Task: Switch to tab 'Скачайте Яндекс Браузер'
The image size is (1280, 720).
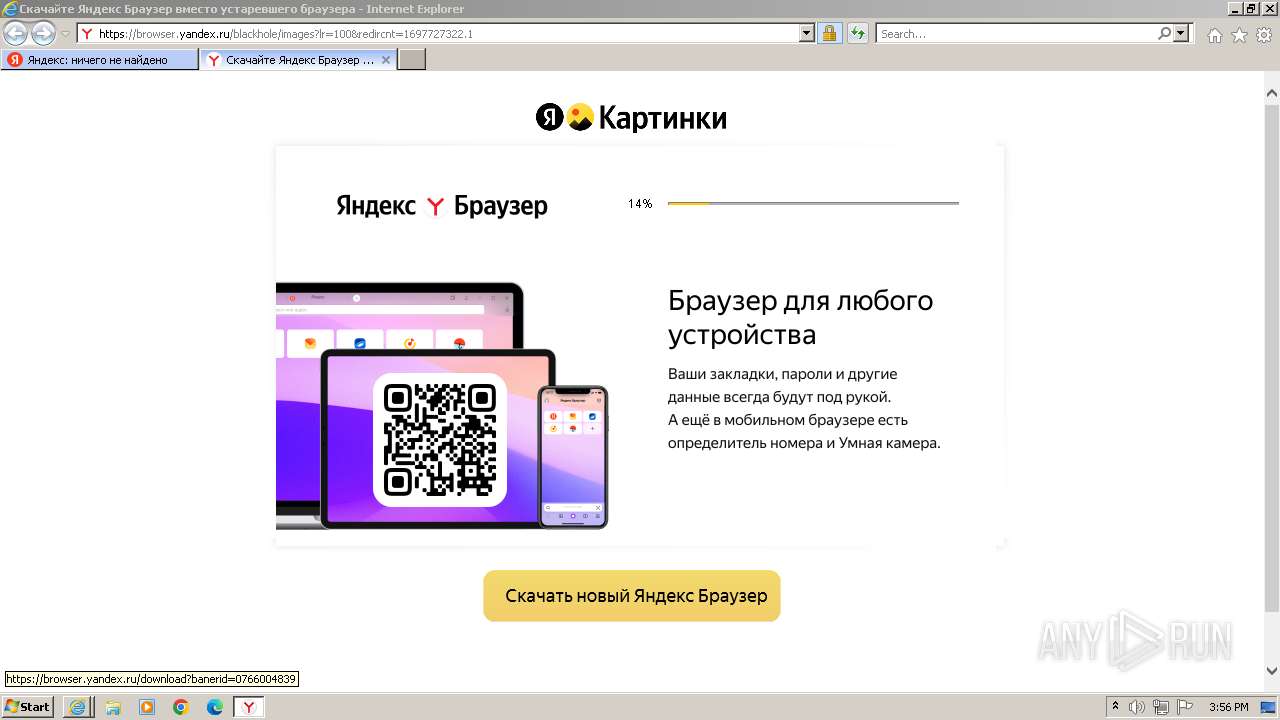Action: click(299, 60)
